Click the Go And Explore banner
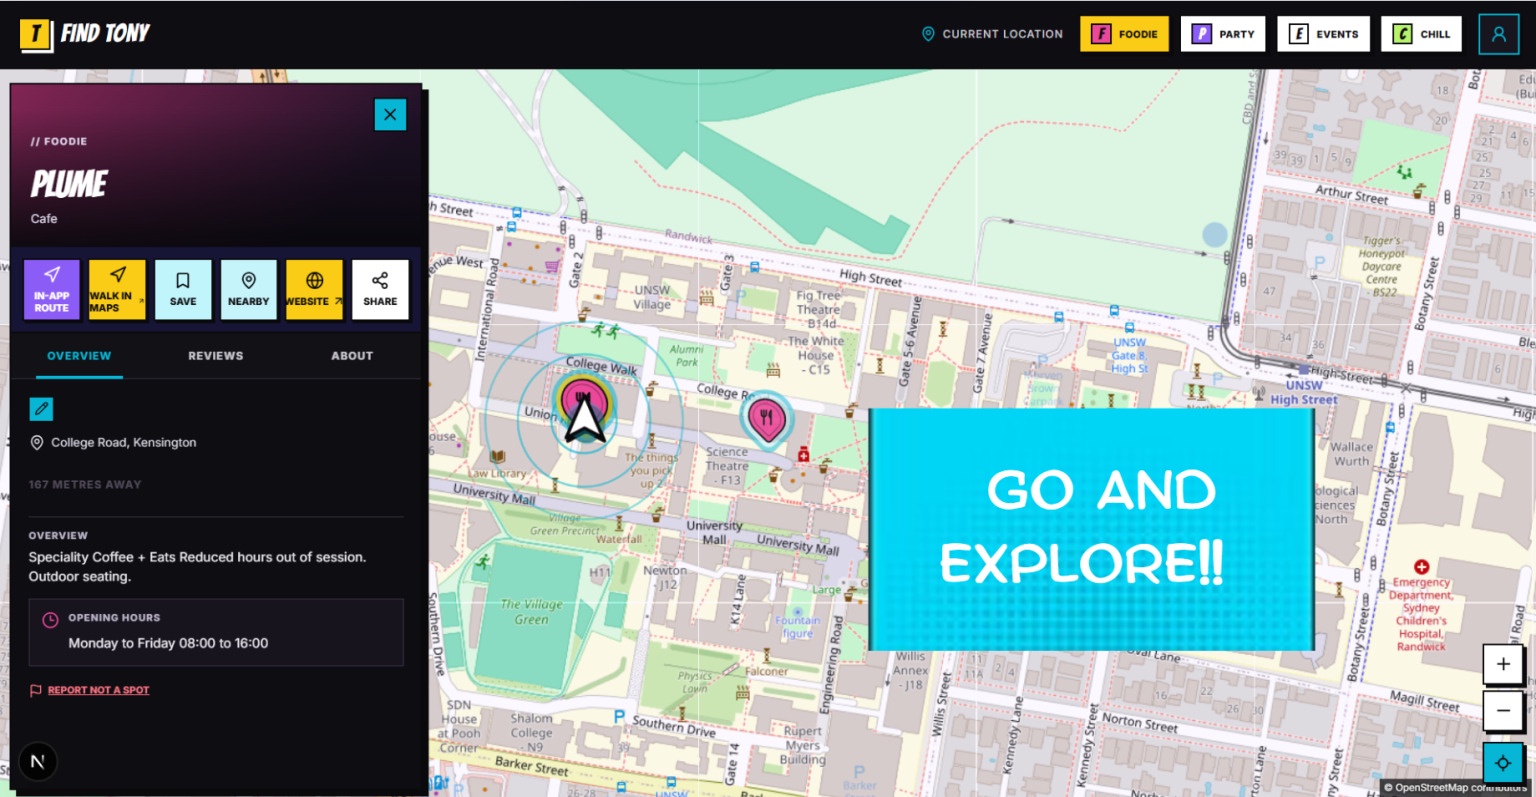The width and height of the screenshot is (1536, 797). [x=1091, y=529]
